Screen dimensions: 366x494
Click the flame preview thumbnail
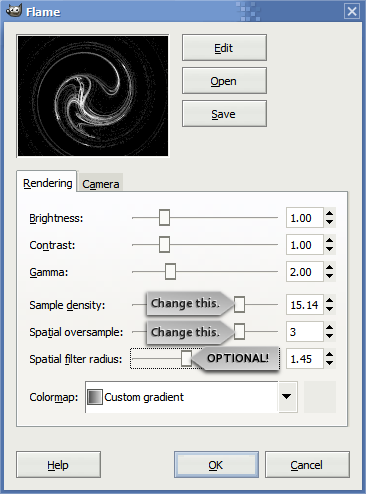93,96
